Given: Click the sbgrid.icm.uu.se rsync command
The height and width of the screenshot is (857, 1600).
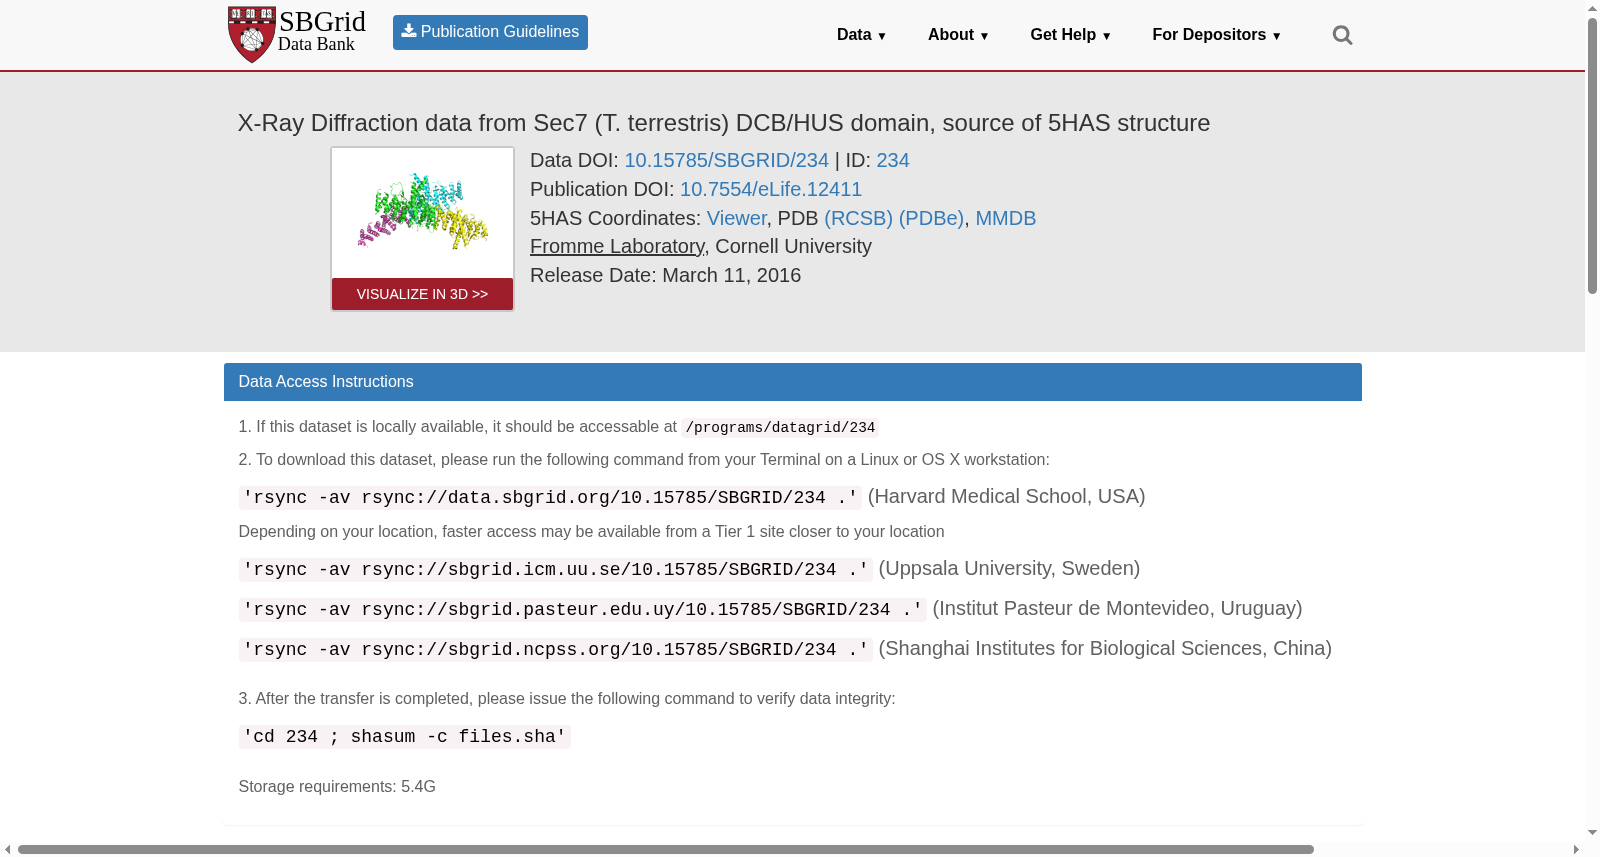Looking at the screenshot, I should [555, 569].
